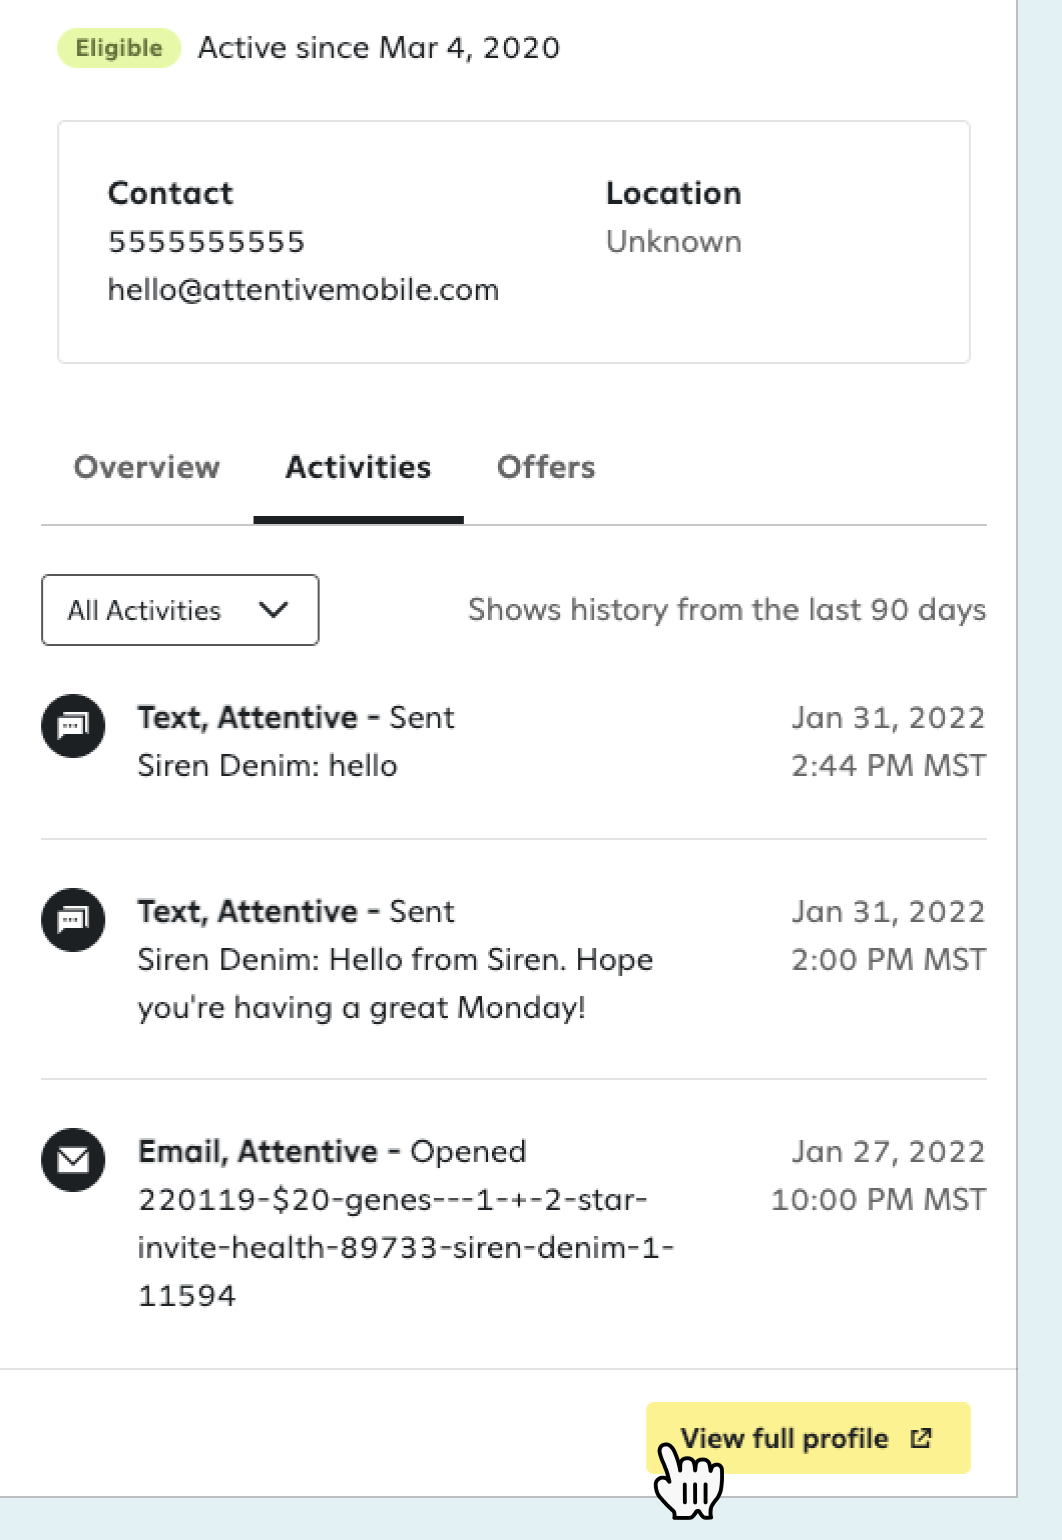Click the hello@attentivemobile.com email address

(303, 290)
